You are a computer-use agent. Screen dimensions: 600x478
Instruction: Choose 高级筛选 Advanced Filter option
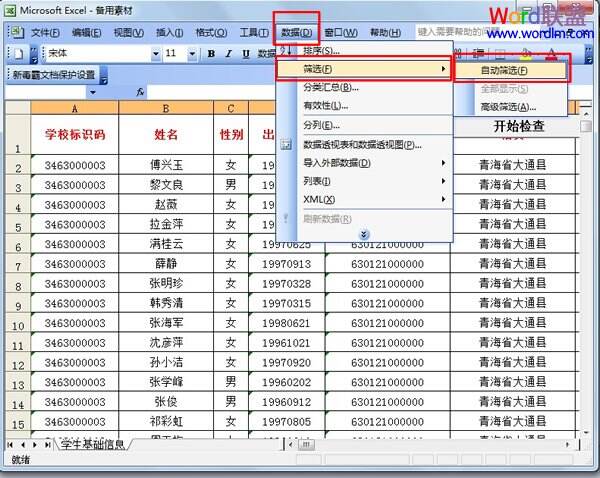click(x=508, y=106)
